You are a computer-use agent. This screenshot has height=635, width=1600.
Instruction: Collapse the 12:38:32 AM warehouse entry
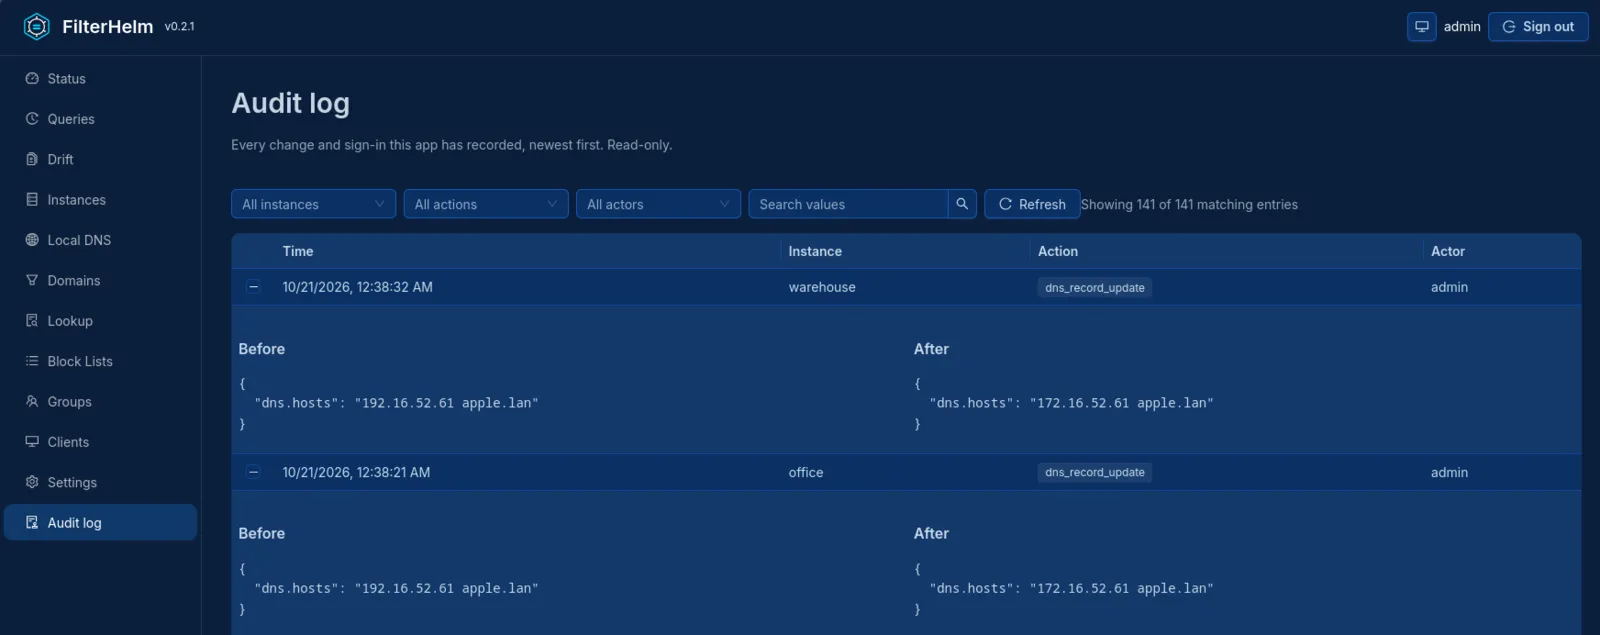[x=253, y=287]
